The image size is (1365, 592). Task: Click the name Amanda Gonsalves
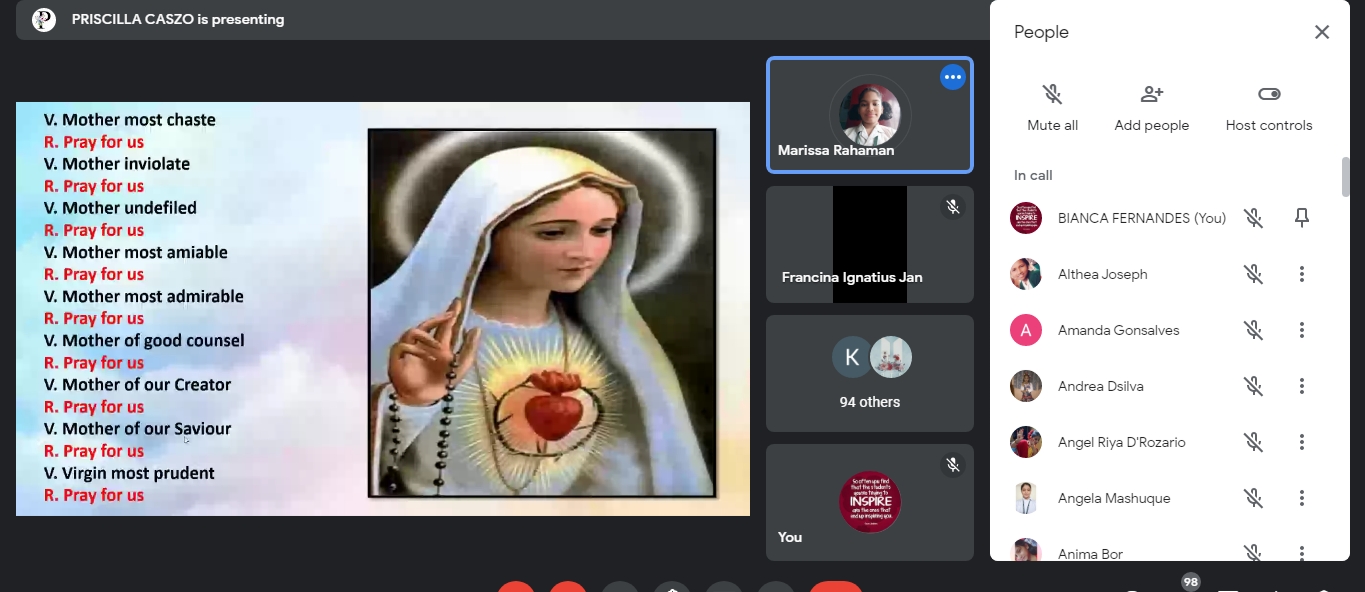pos(1119,330)
